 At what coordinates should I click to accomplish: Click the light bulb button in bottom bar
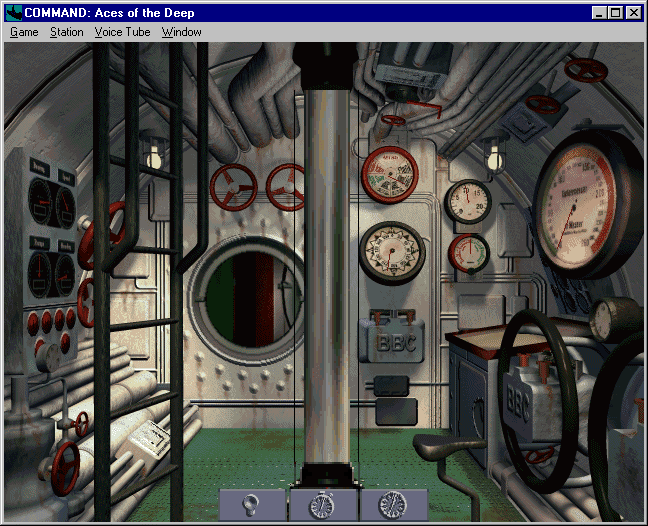[x=253, y=503]
